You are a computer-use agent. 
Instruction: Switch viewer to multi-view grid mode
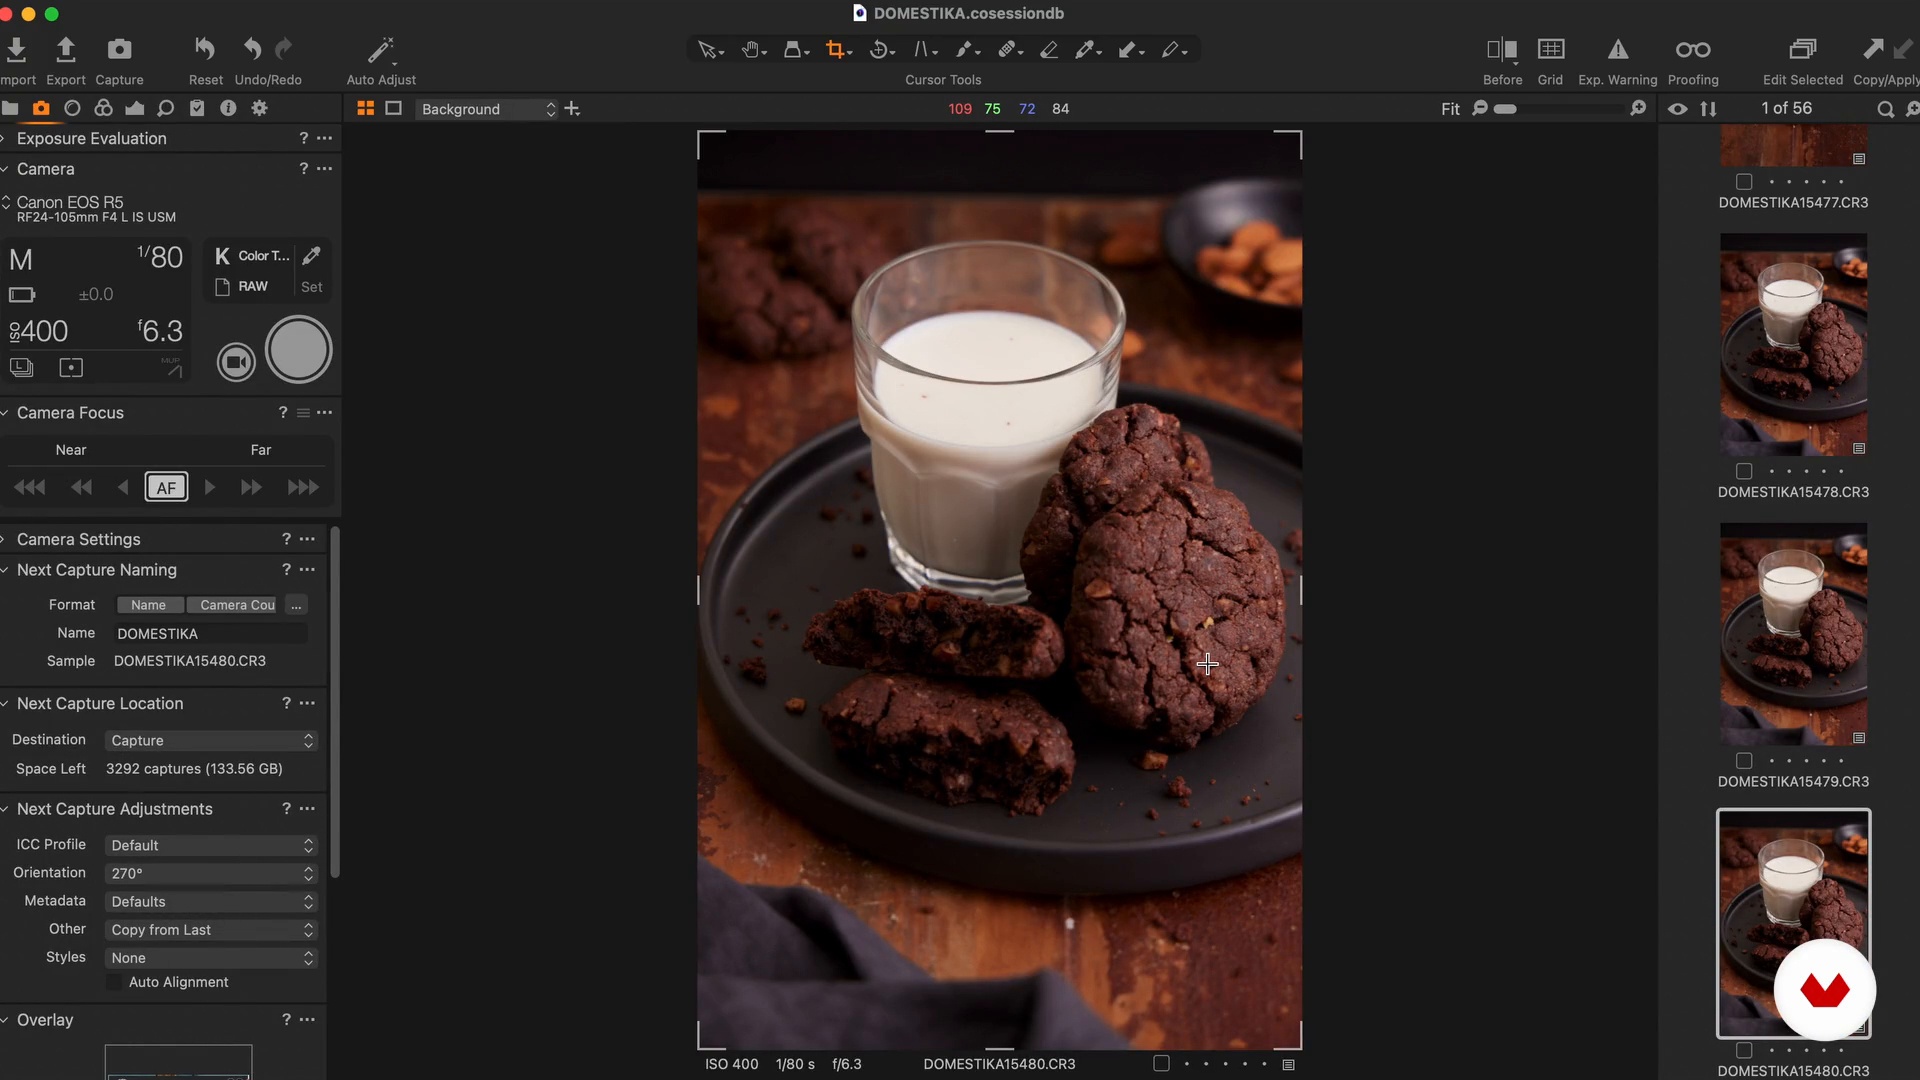[x=366, y=108]
